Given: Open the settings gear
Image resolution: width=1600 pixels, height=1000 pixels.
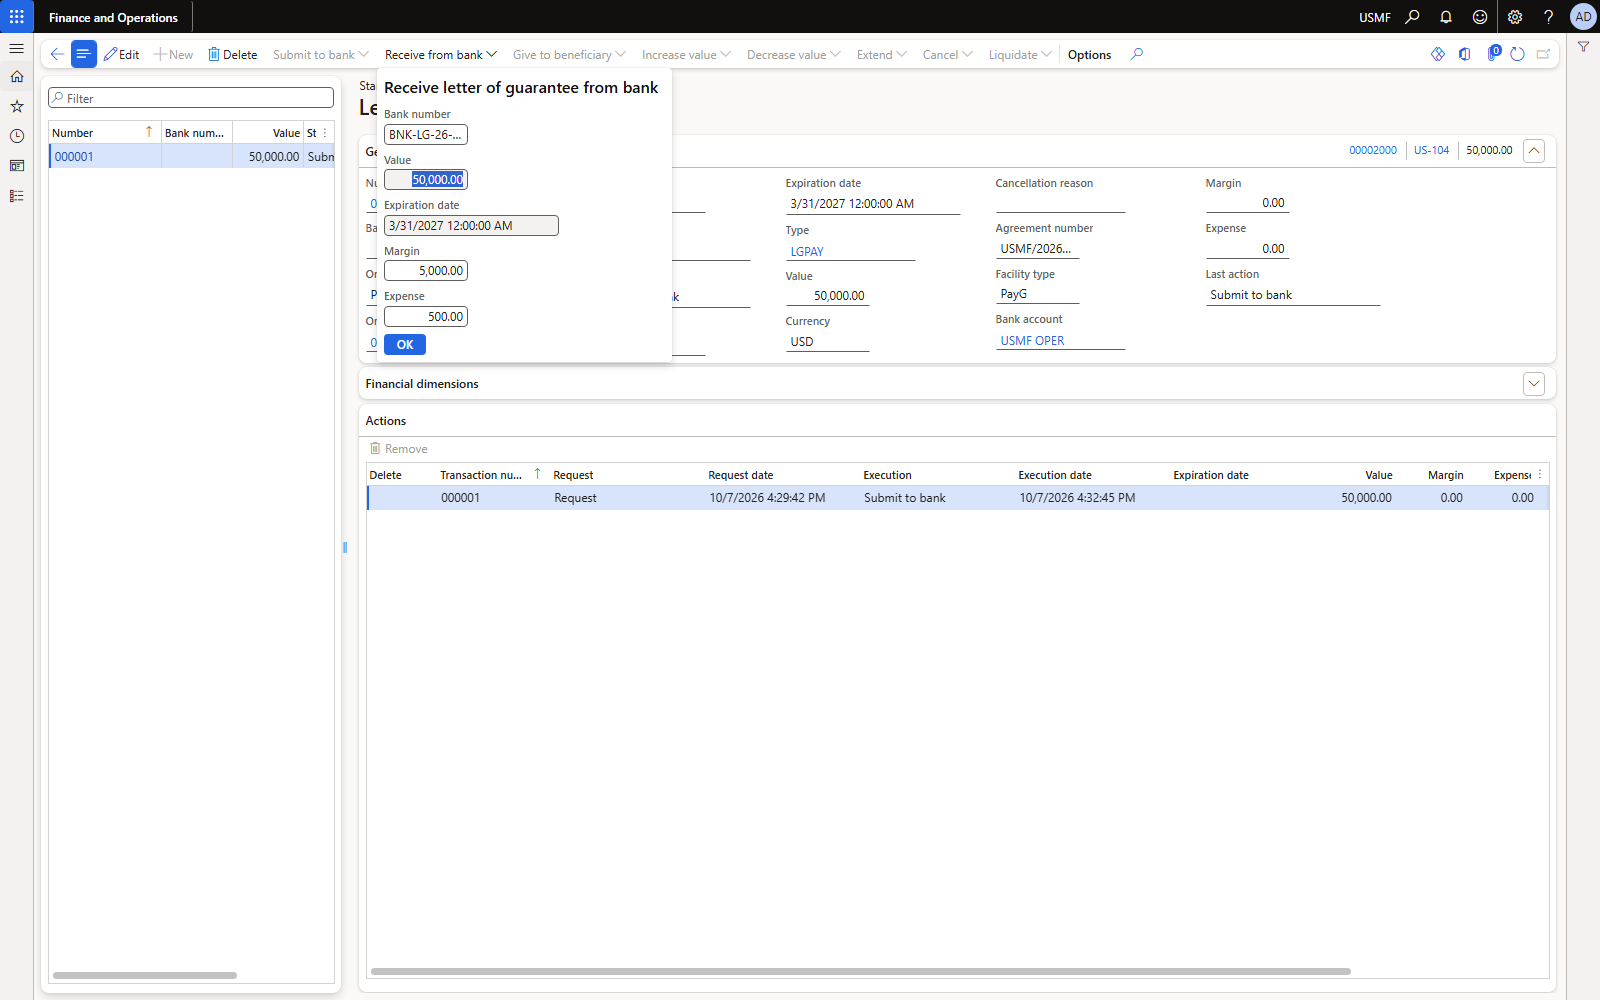Looking at the screenshot, I should pos(1515,17).
